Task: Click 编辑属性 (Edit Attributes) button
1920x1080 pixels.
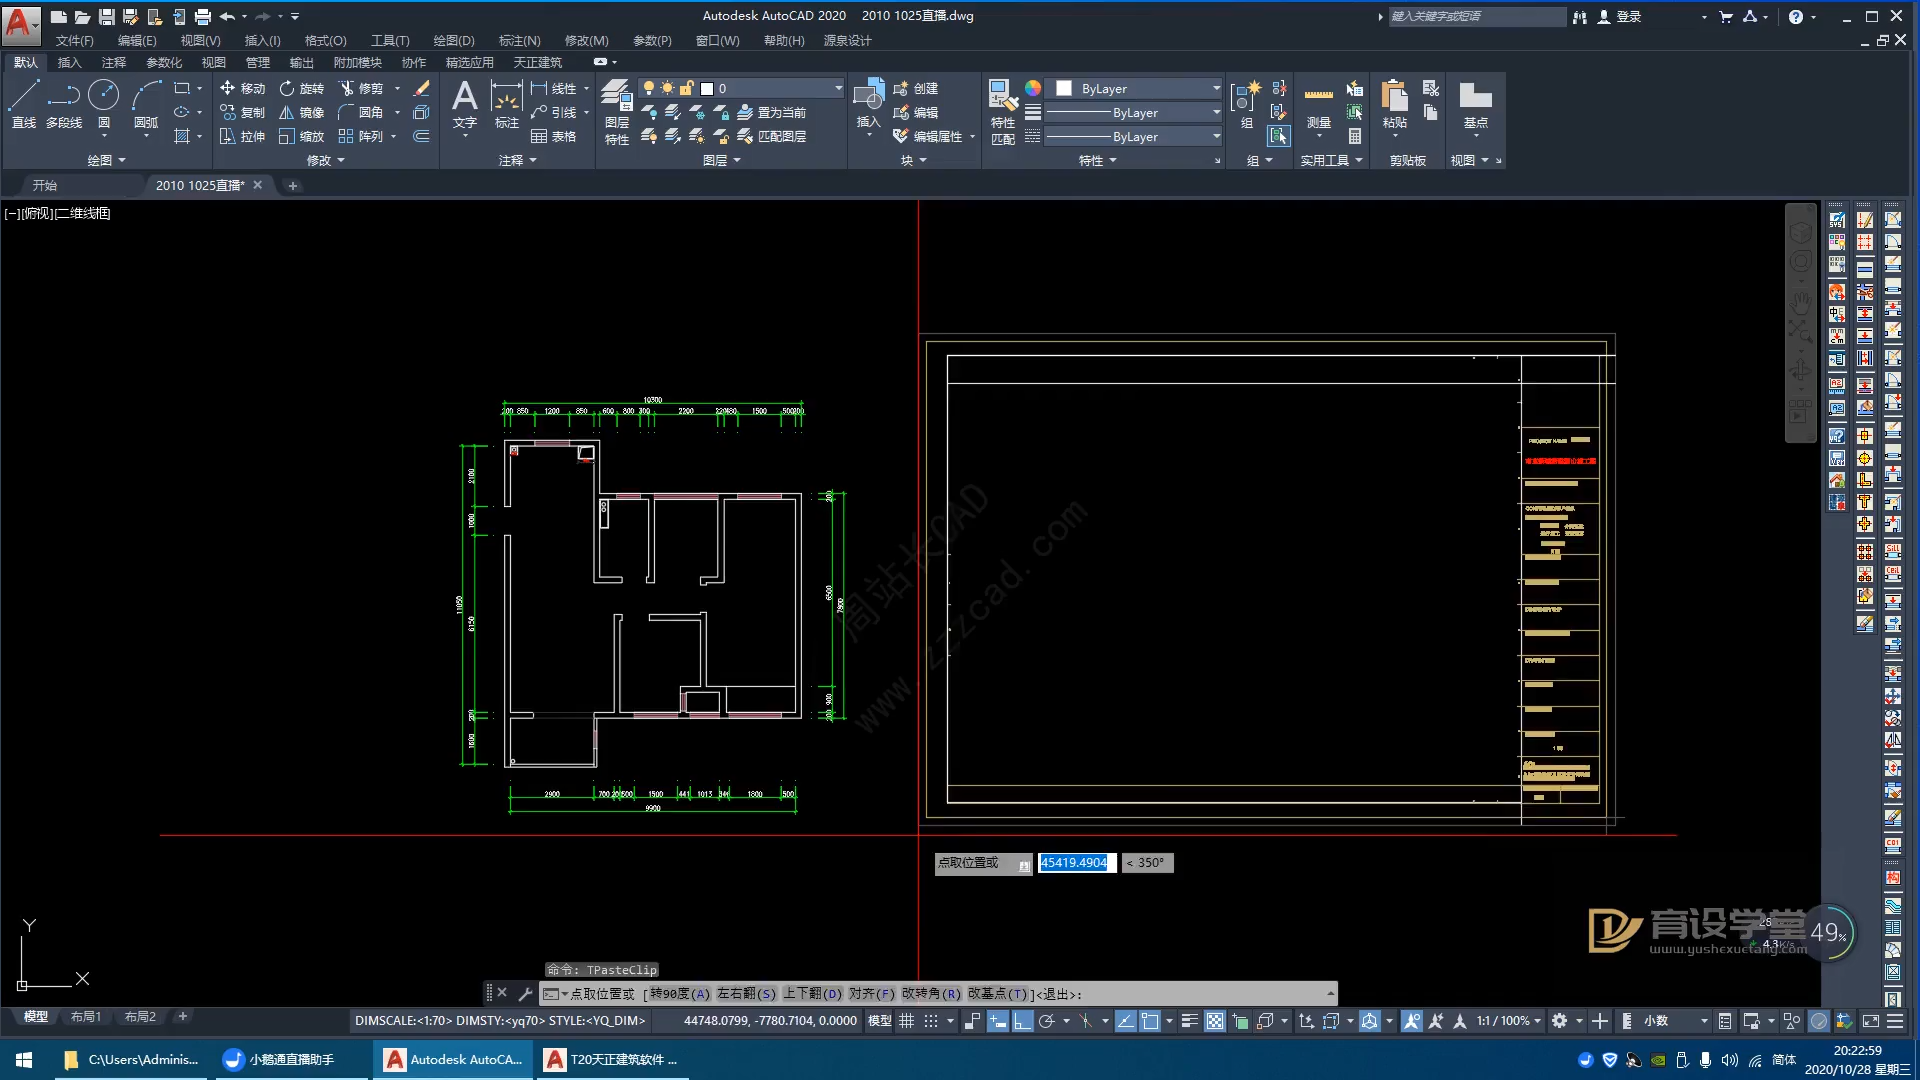Action: coord(928,136)
